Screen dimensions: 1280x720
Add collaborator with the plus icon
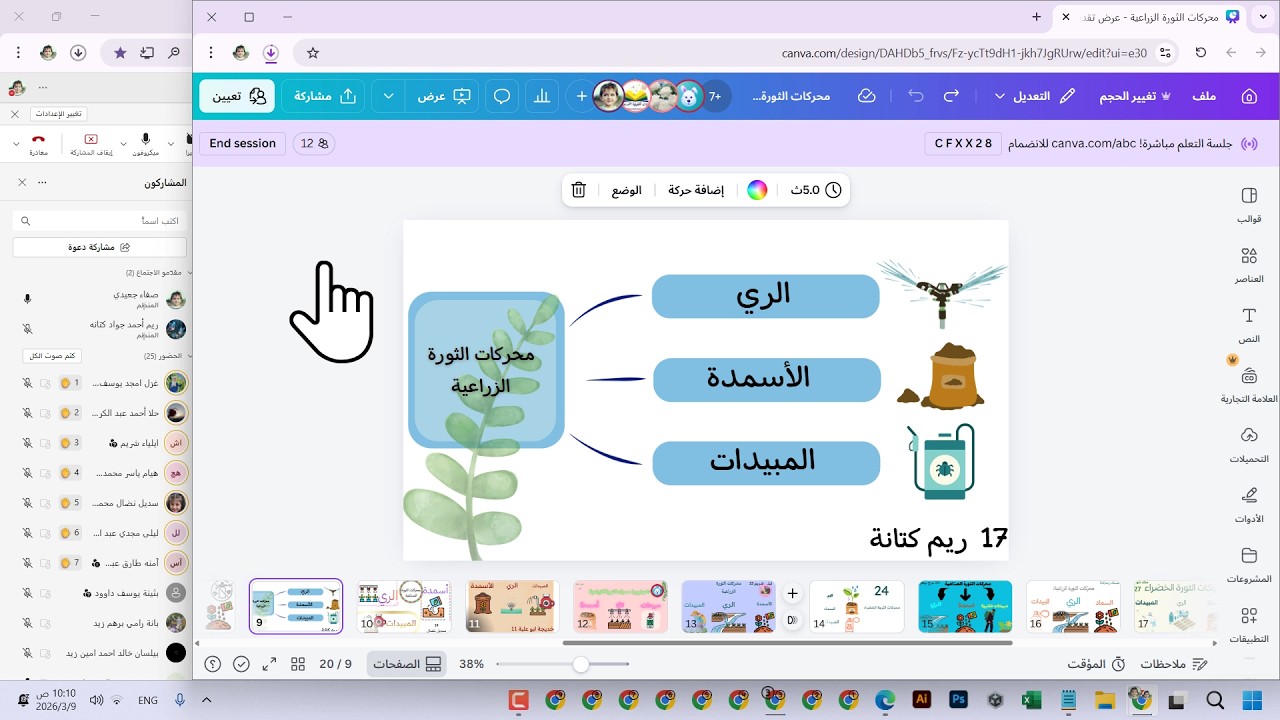point(581,96)
